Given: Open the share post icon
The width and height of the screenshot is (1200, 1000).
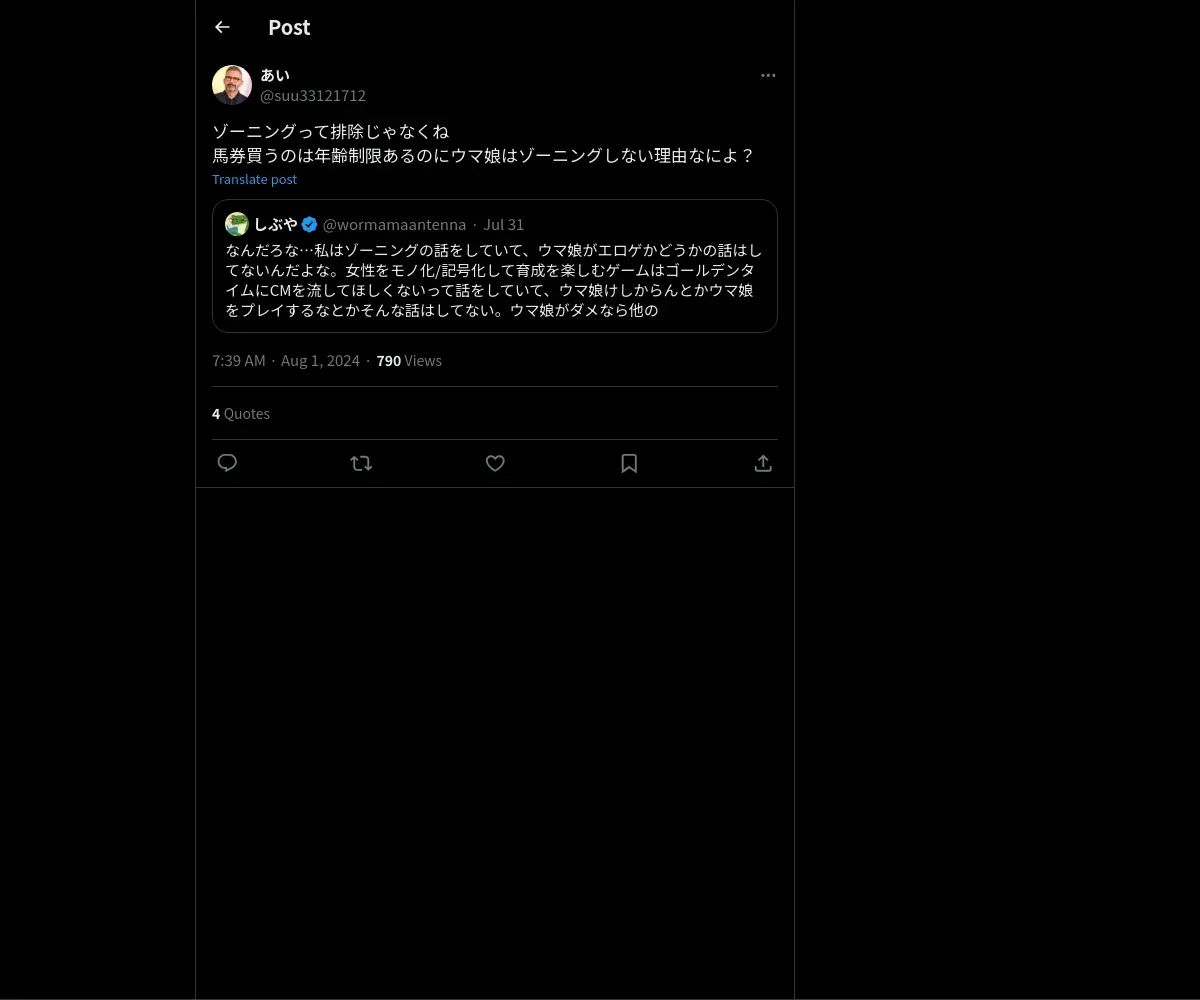Looking at the screenshot, I should pos(763,463).
